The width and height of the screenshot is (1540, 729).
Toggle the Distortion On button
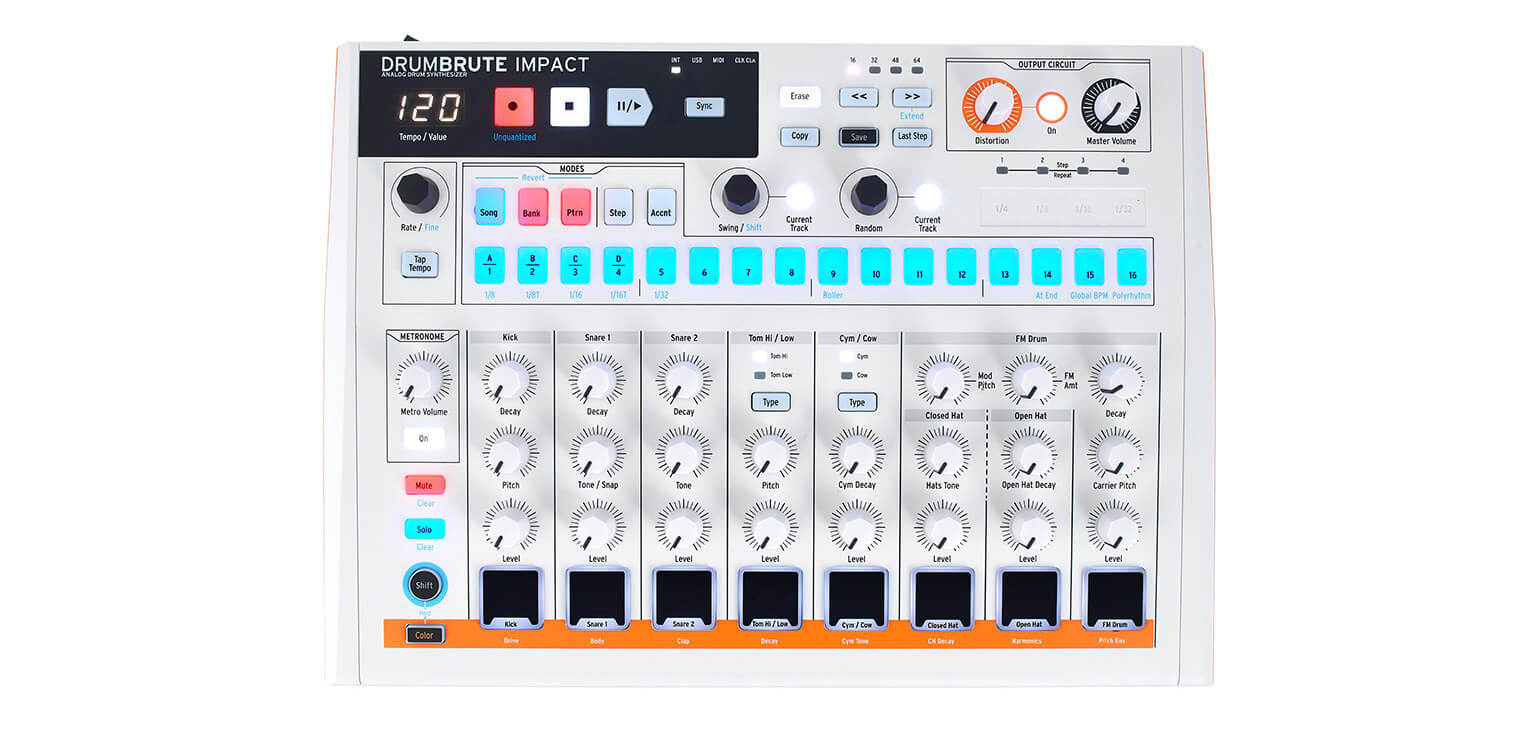pos(1051,107)
